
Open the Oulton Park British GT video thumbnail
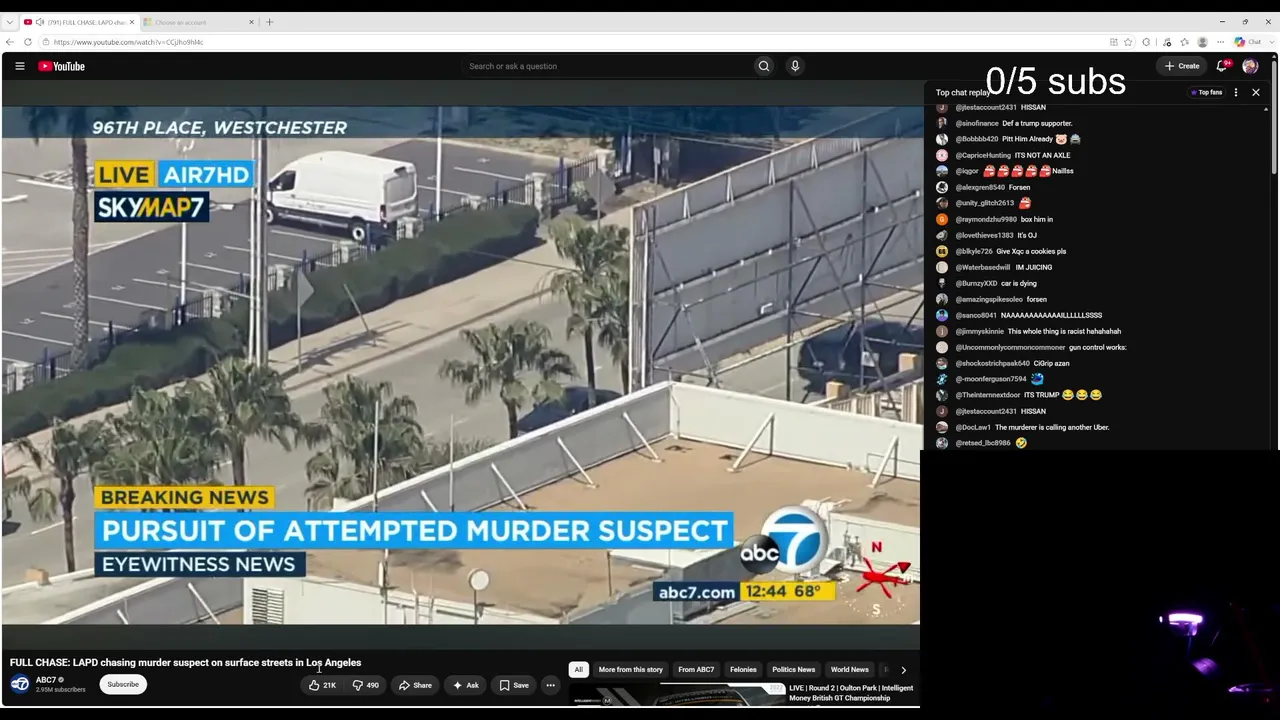(x=678, y=695)
